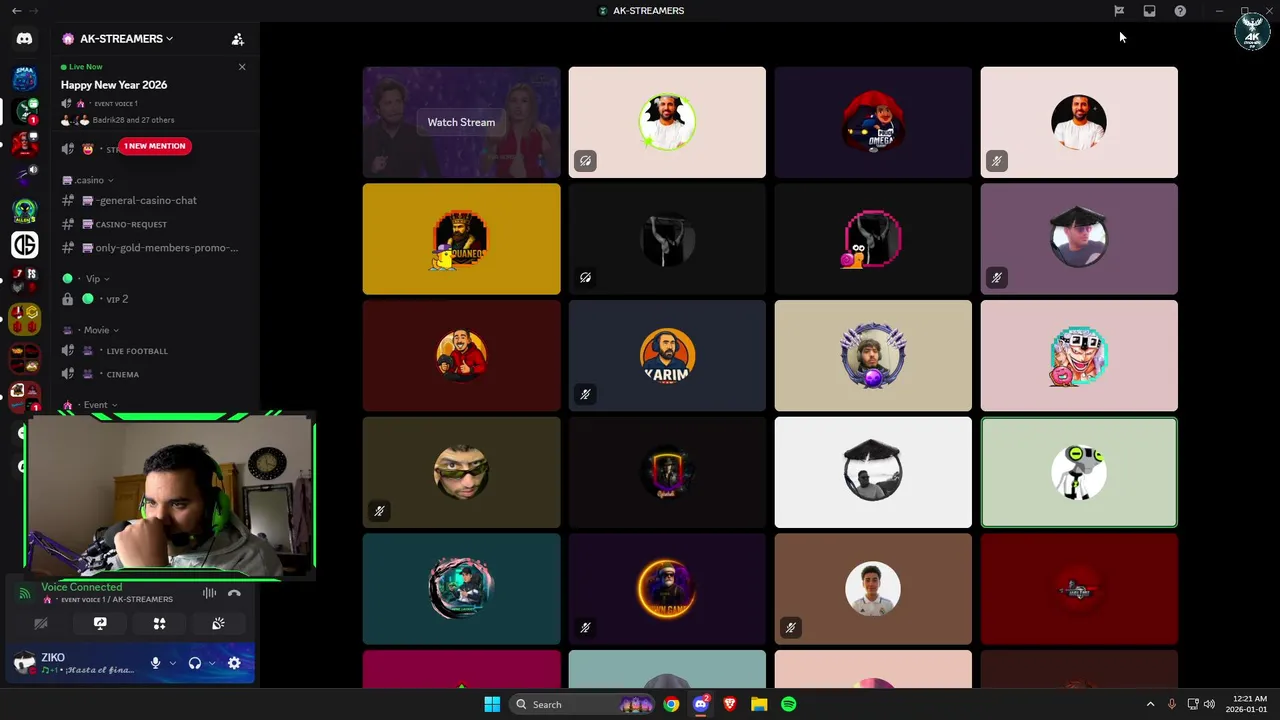This screenshot has height=720, width=1280.
Task: Open microphone input options chevron
Action: (172, 663)
